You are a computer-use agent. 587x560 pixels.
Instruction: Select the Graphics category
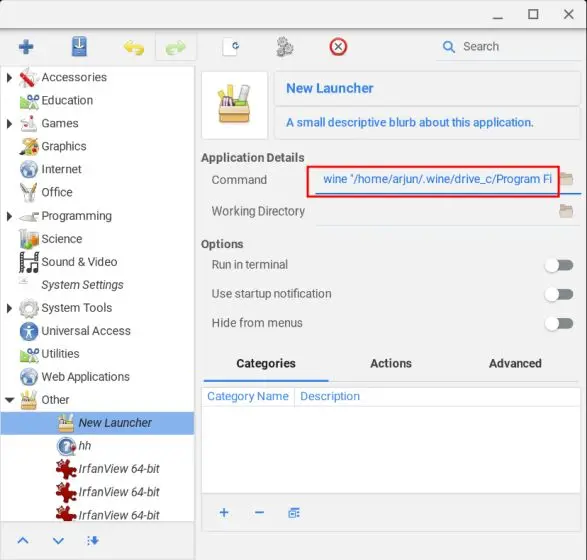click(x=64, y=146)
